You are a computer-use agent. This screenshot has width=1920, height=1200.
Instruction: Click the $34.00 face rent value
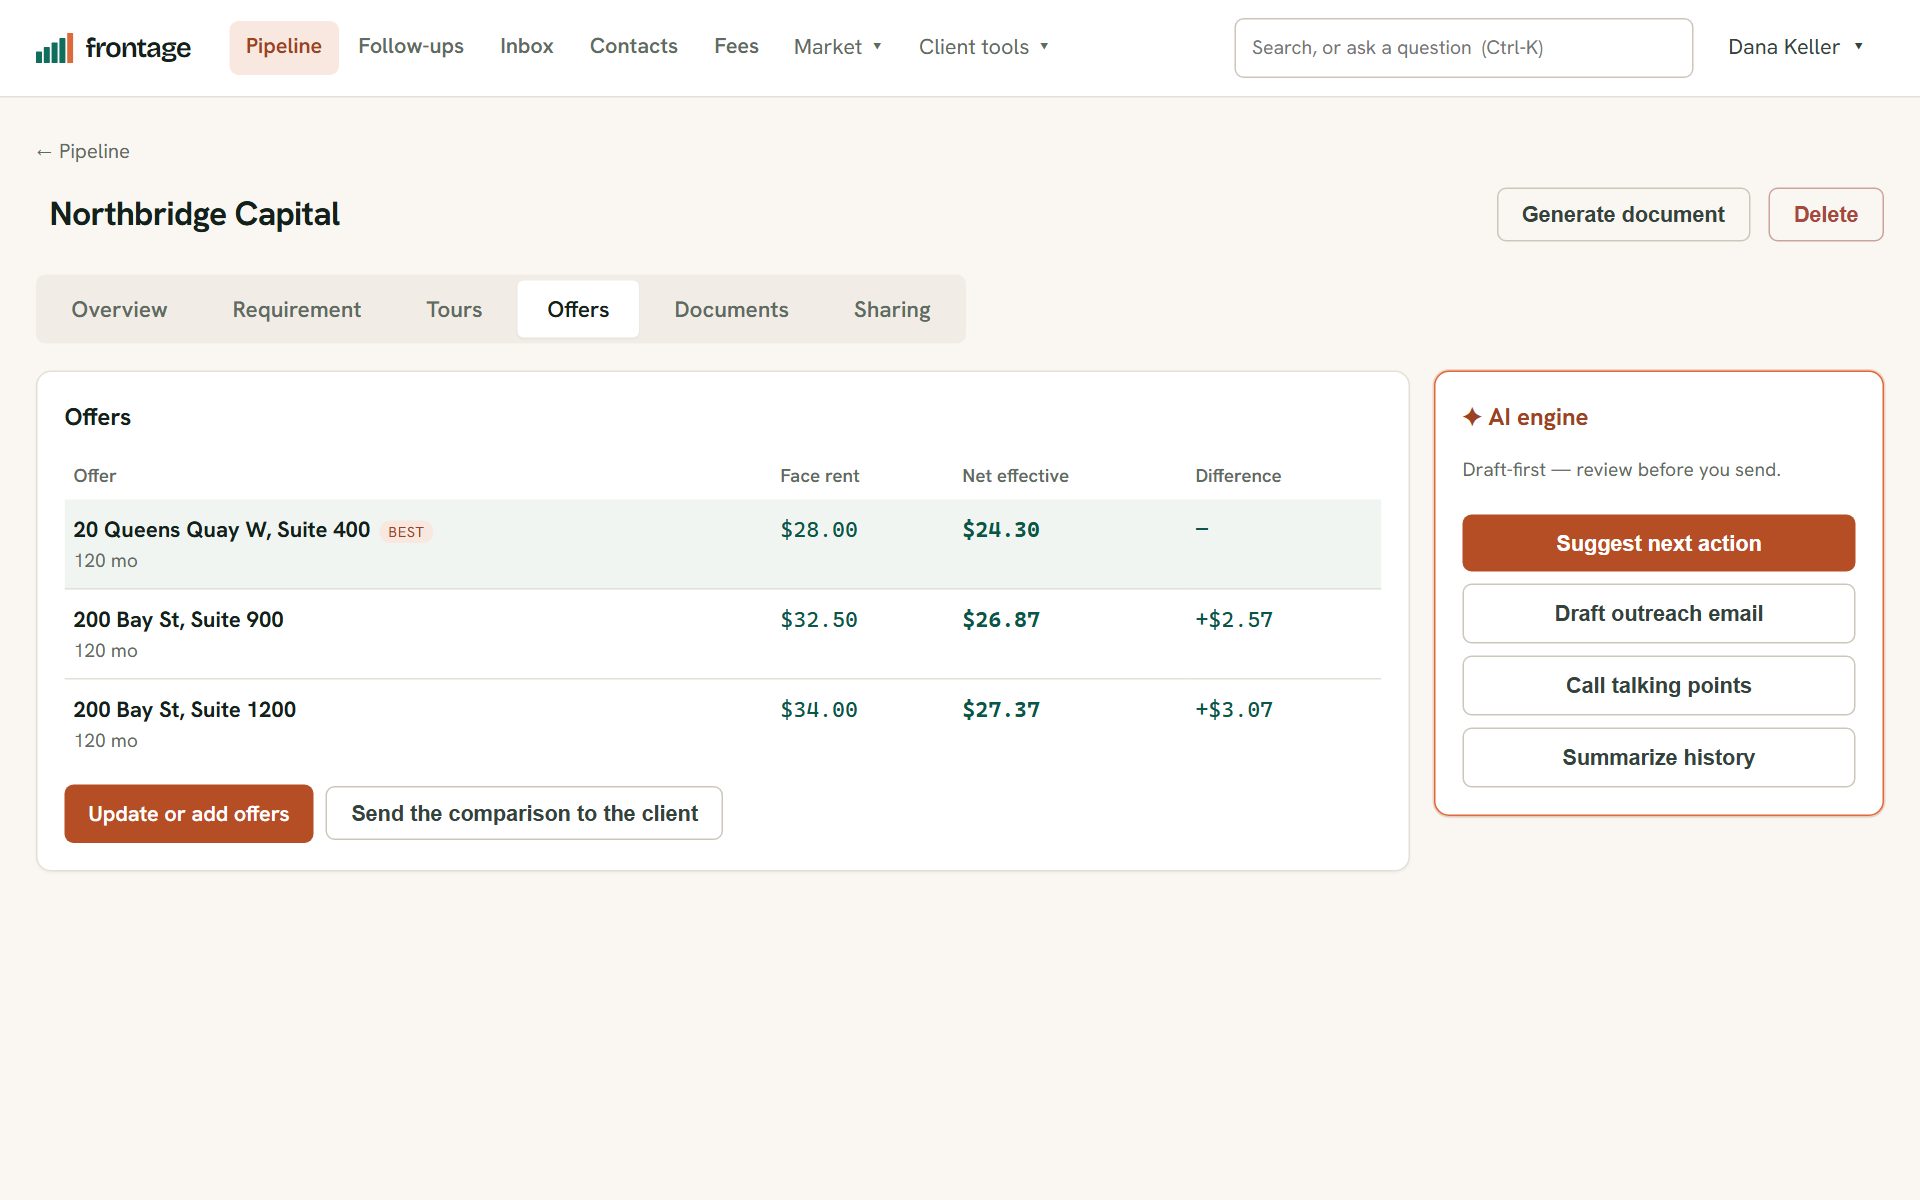(x=819, y=710)
